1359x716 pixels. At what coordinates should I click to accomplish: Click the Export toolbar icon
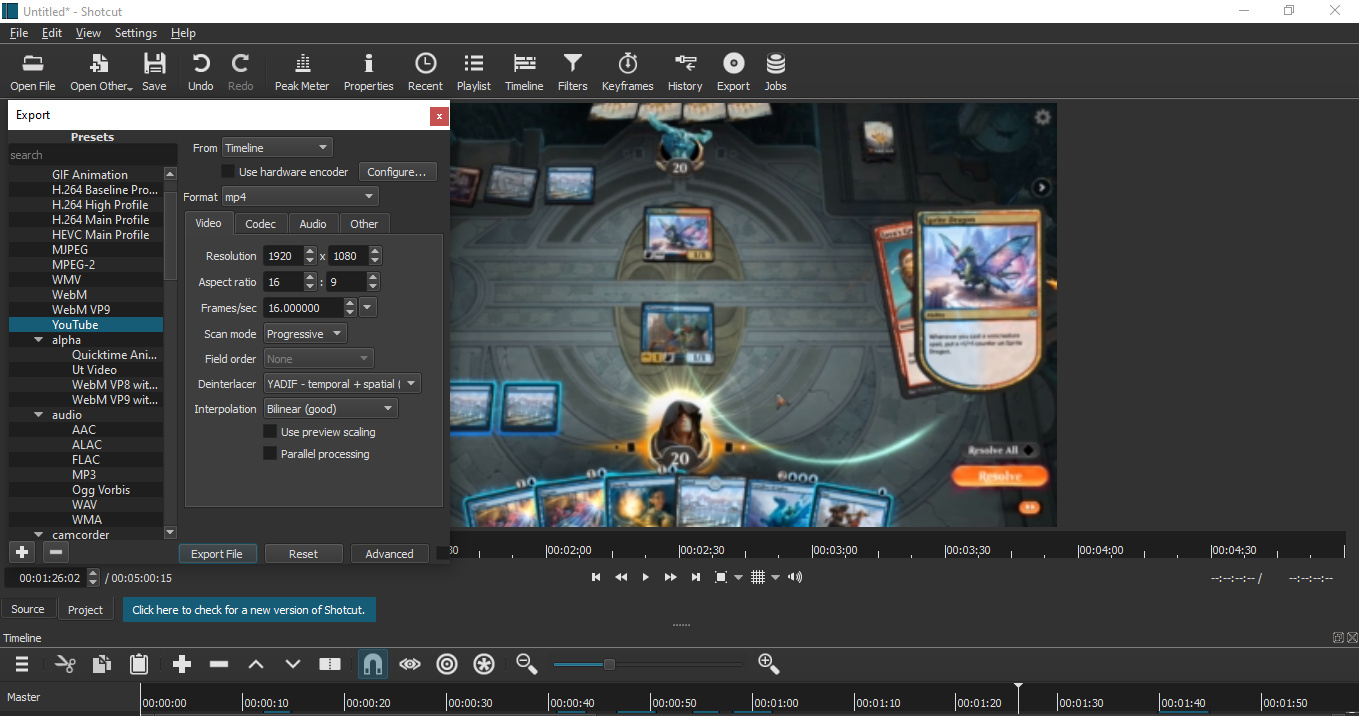pos(733,72)
